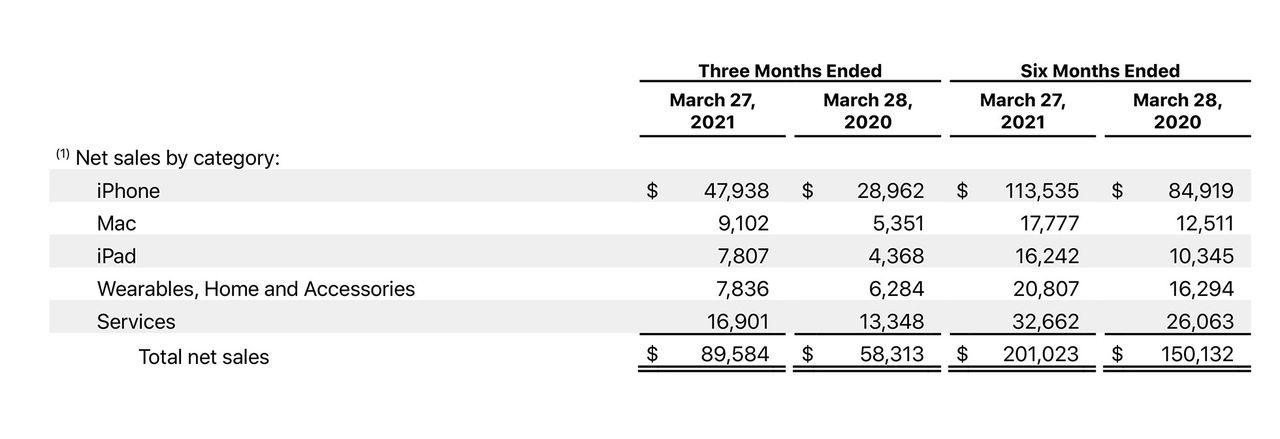The height and width of the screenshot is (439, 1280).
Task: Select total net sales 89,584
Action: point(735,354)
